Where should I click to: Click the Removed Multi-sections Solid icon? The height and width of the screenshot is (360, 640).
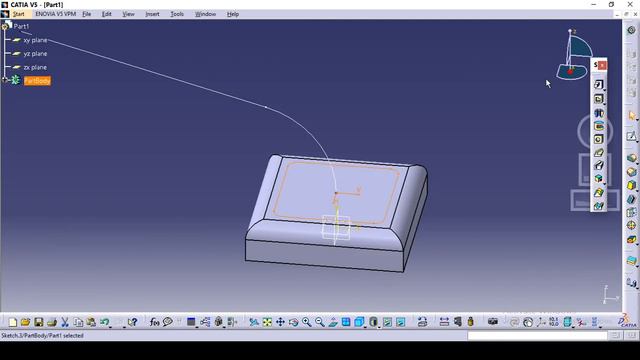pyautogui.click(x=598, y=206)
